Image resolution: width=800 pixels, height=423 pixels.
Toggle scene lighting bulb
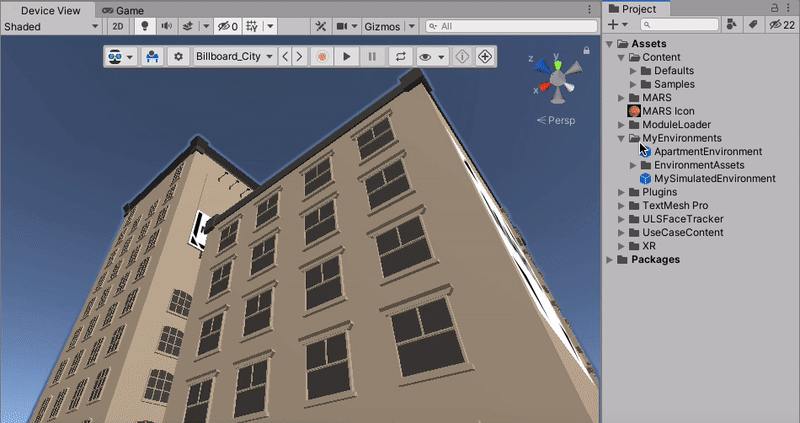(144, 26)
